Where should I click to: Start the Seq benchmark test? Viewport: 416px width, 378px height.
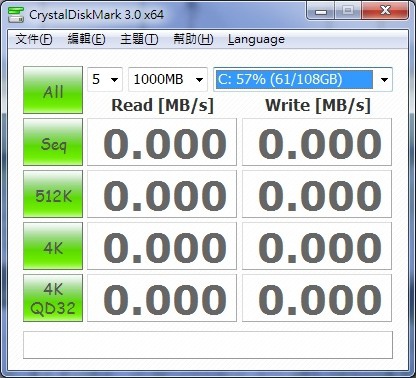click(x=53, y=142)
